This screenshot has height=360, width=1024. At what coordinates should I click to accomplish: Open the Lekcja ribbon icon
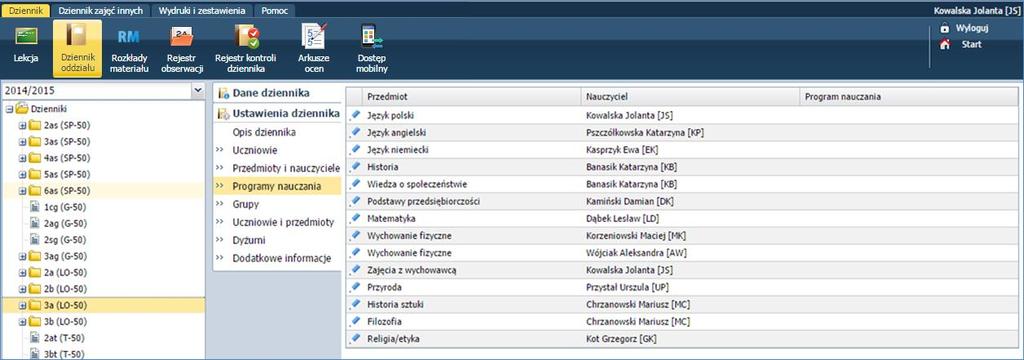pos(25,37)
